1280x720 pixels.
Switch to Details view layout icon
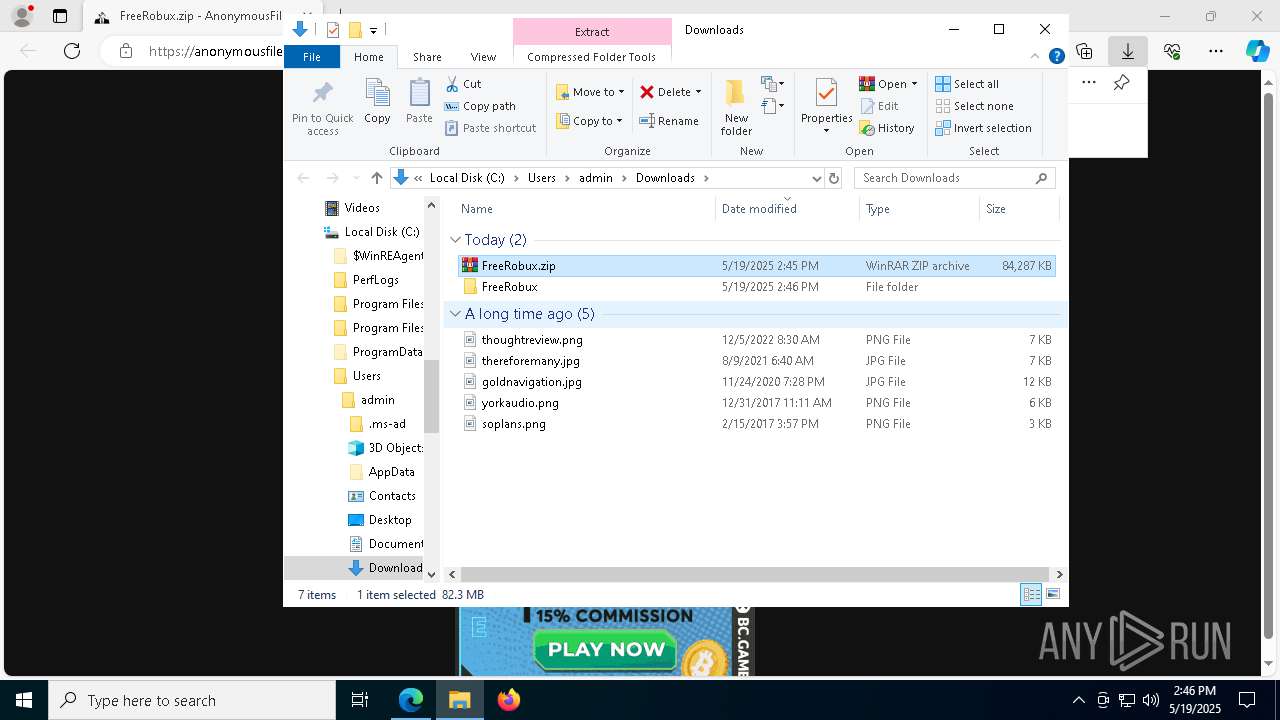pos(1031,595)
